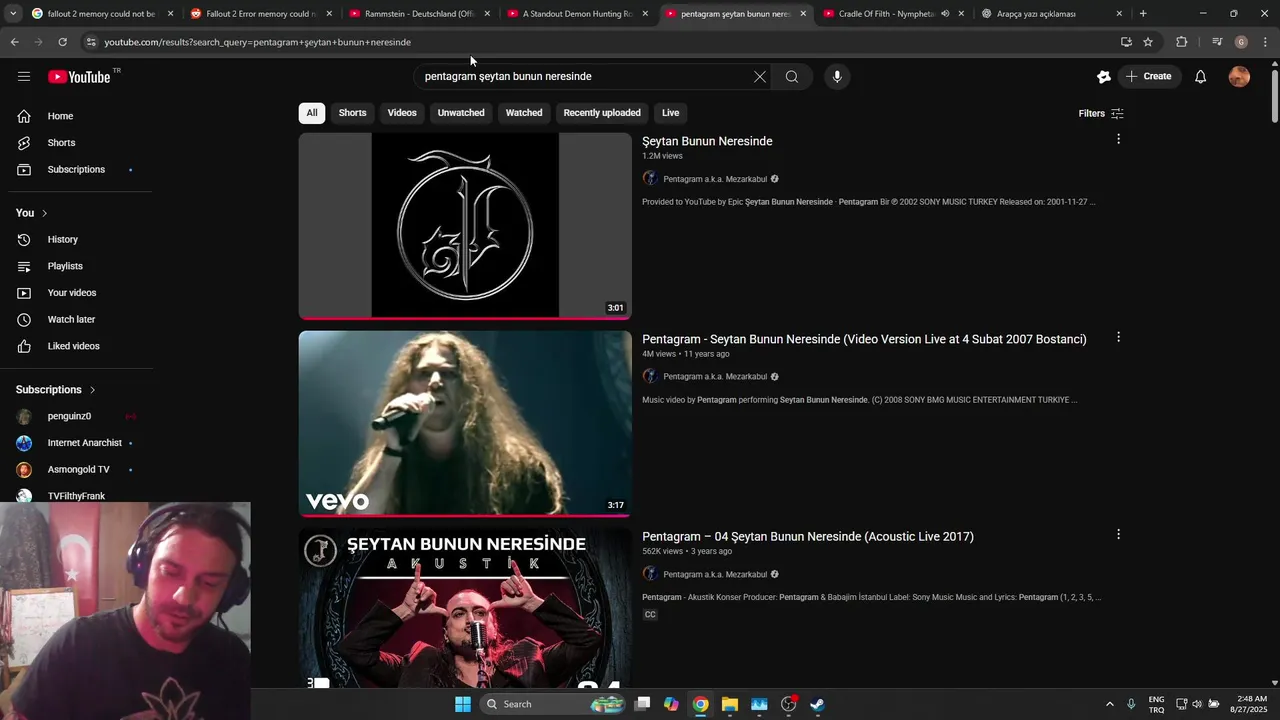The width and height of the screenshot is (1280, 720).
Task: Open account avatar menu
Action: [x=1239, y=77]
